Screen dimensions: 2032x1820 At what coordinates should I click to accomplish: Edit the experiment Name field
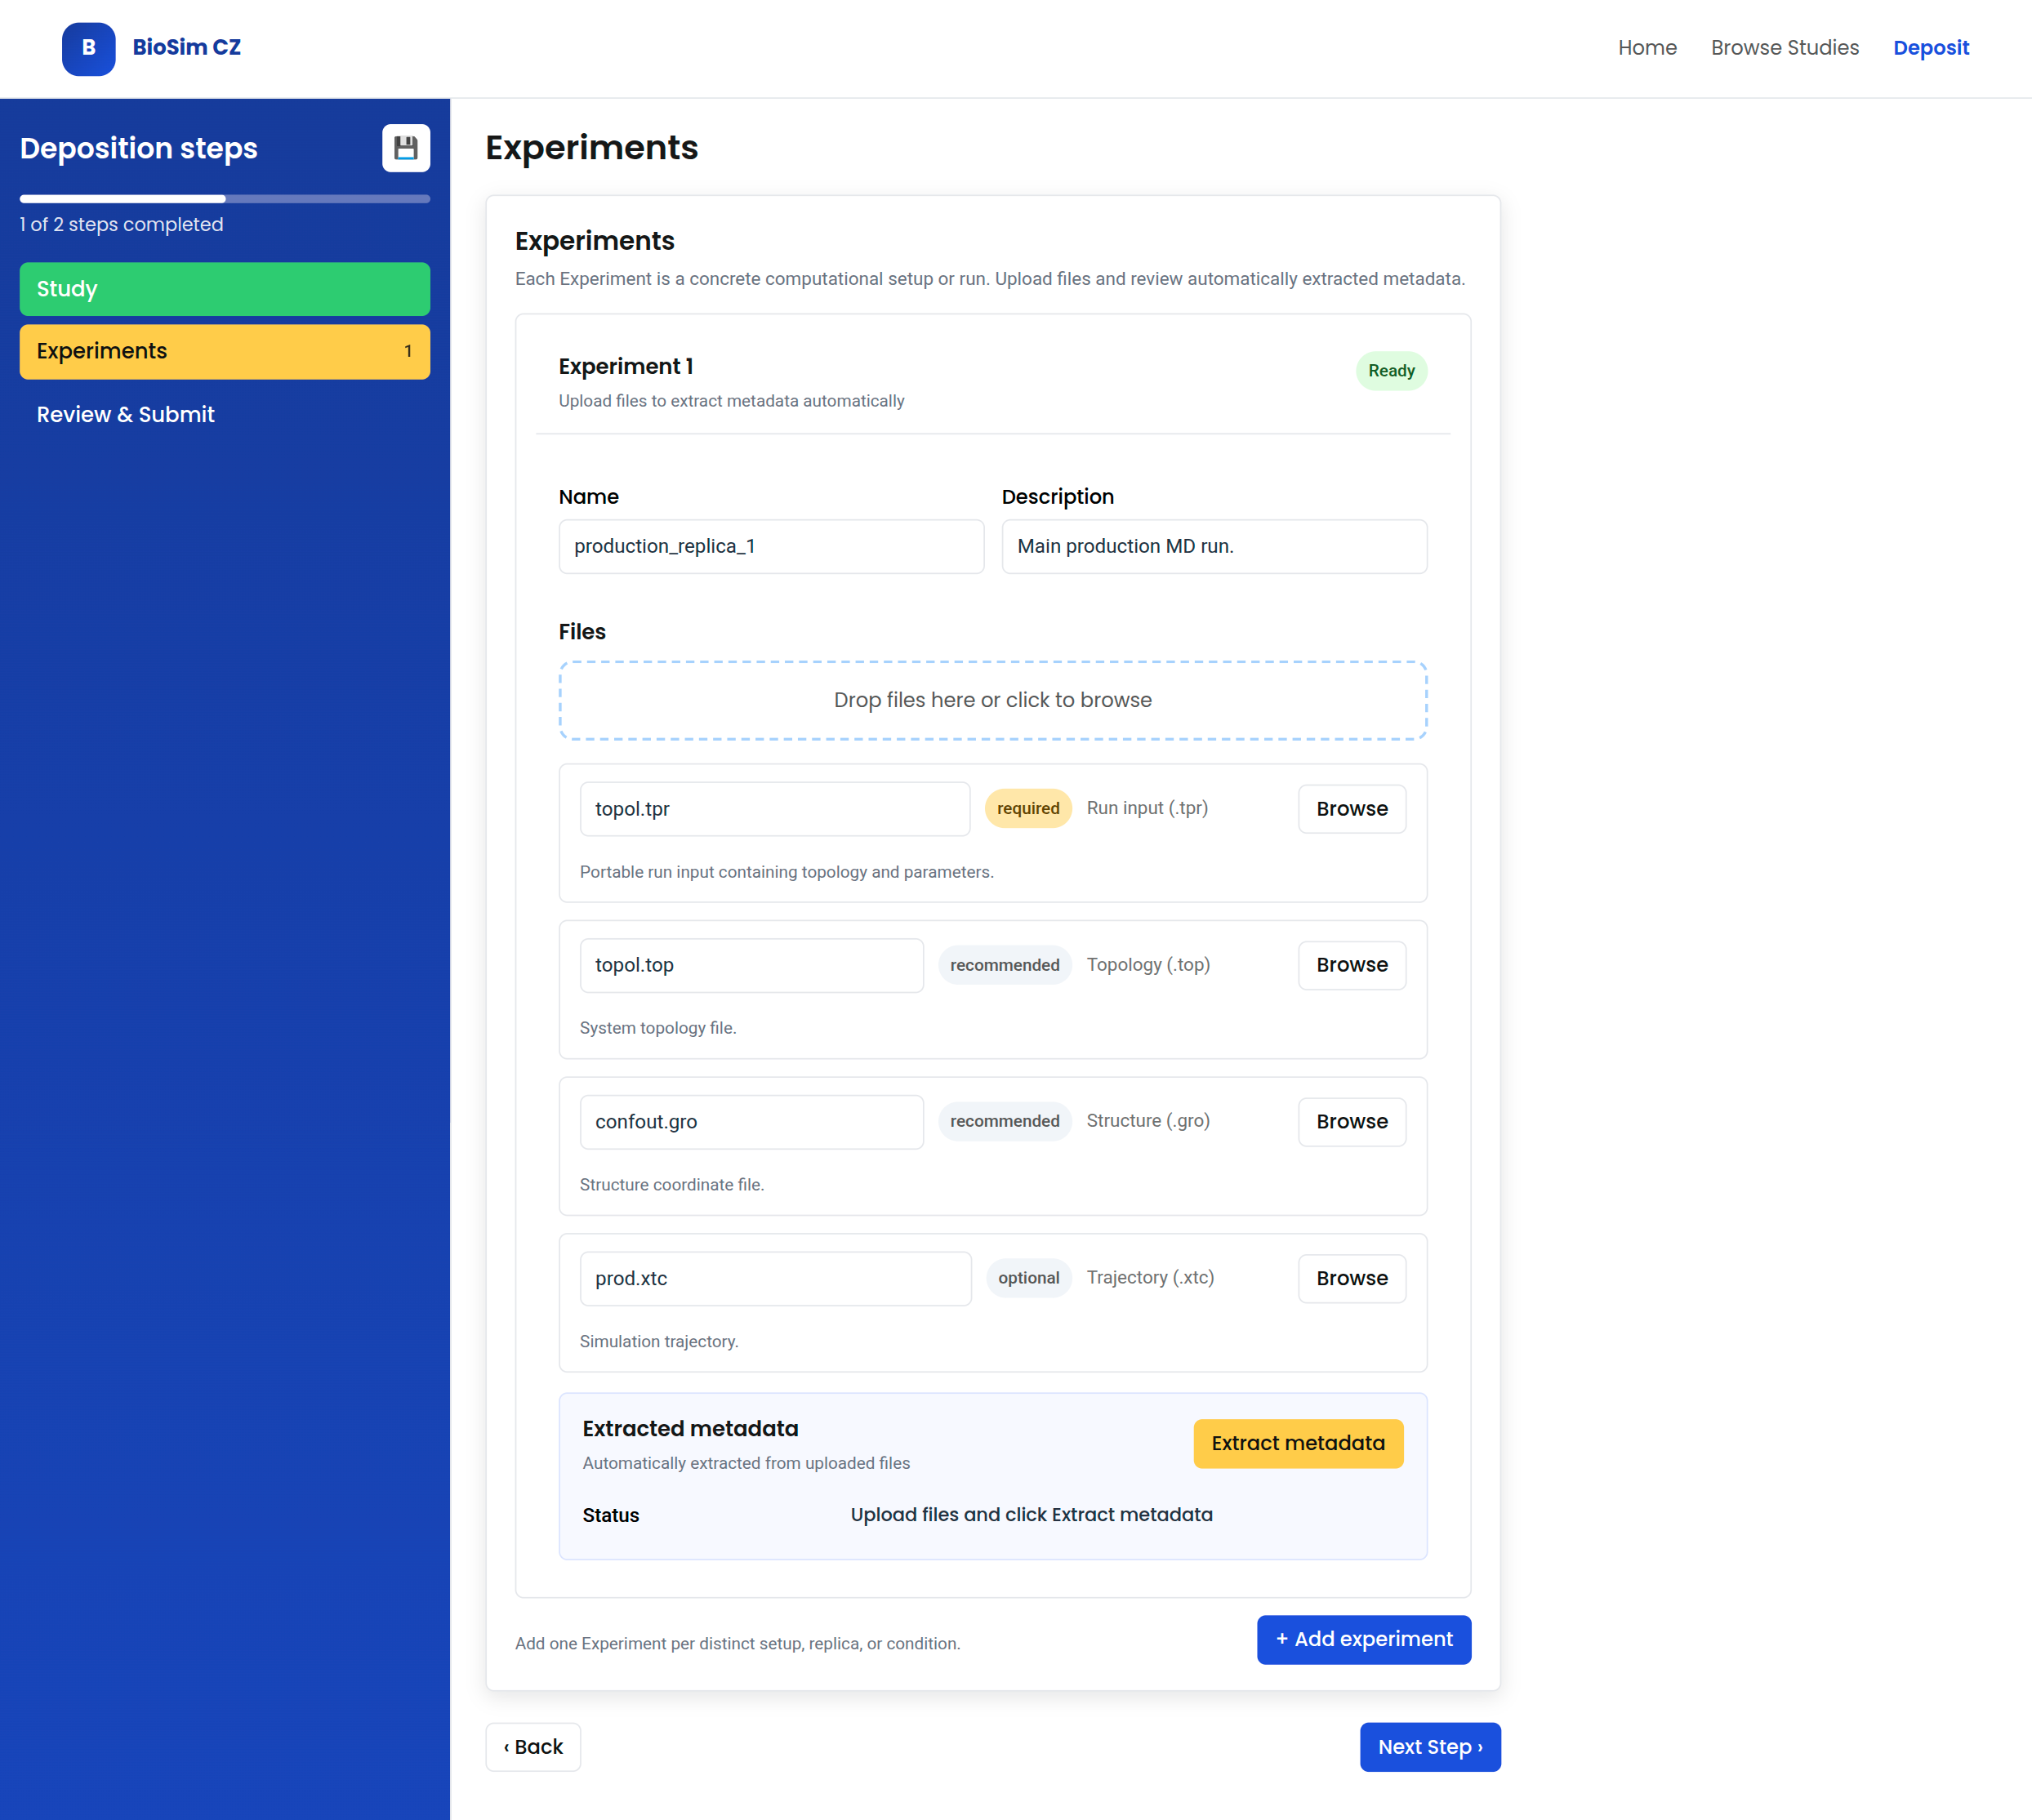(771, 546)
